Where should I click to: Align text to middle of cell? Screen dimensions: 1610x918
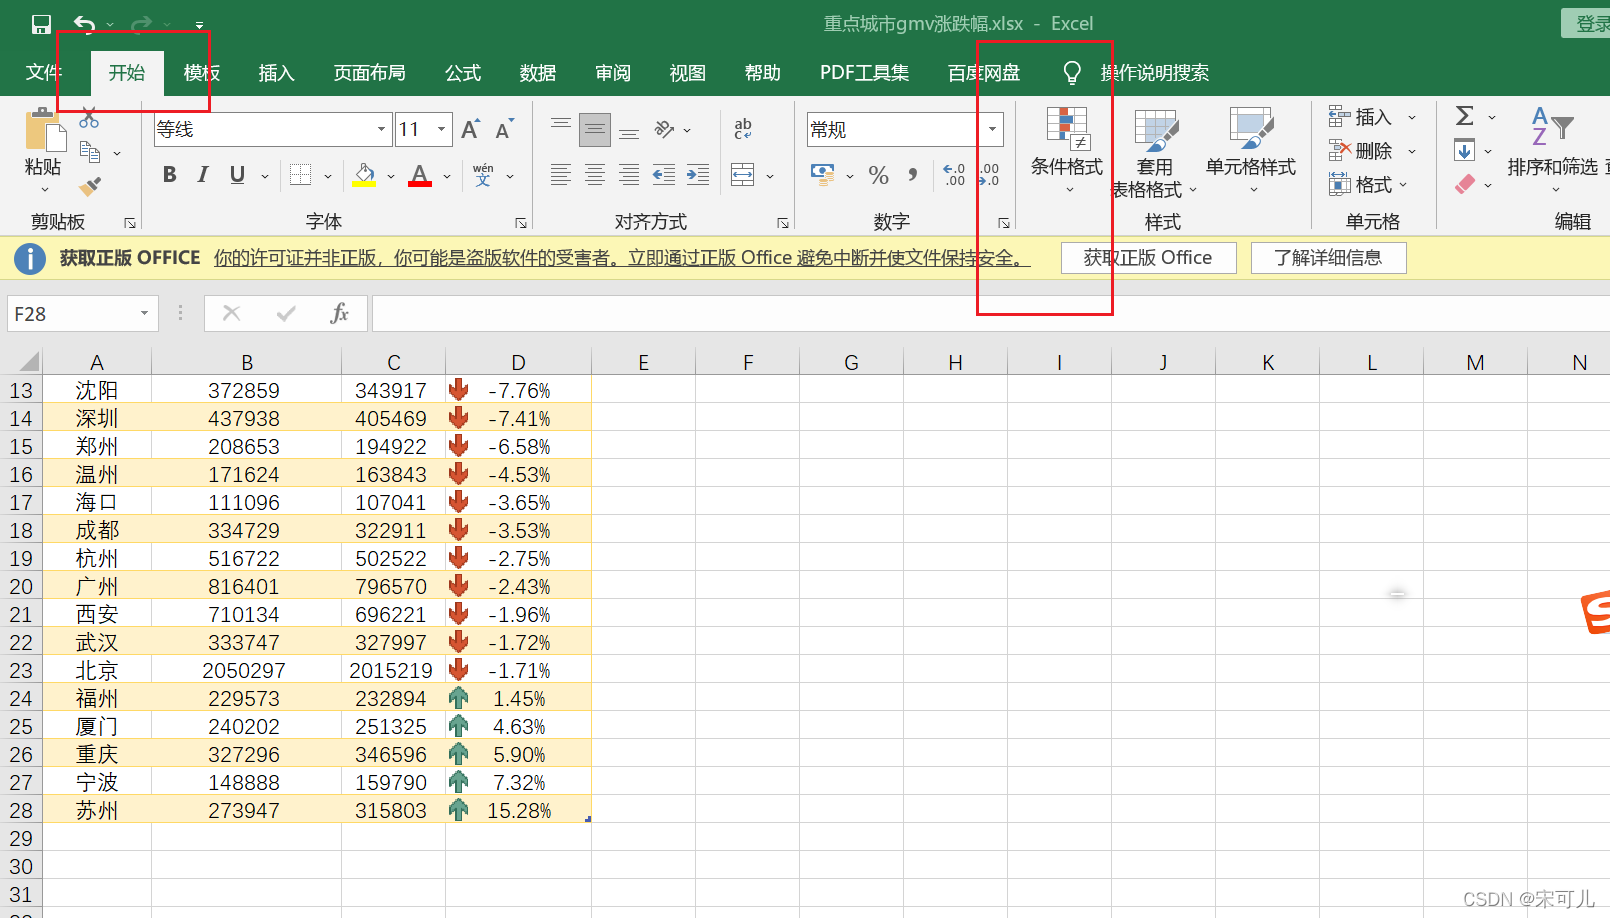pos(595,129)
